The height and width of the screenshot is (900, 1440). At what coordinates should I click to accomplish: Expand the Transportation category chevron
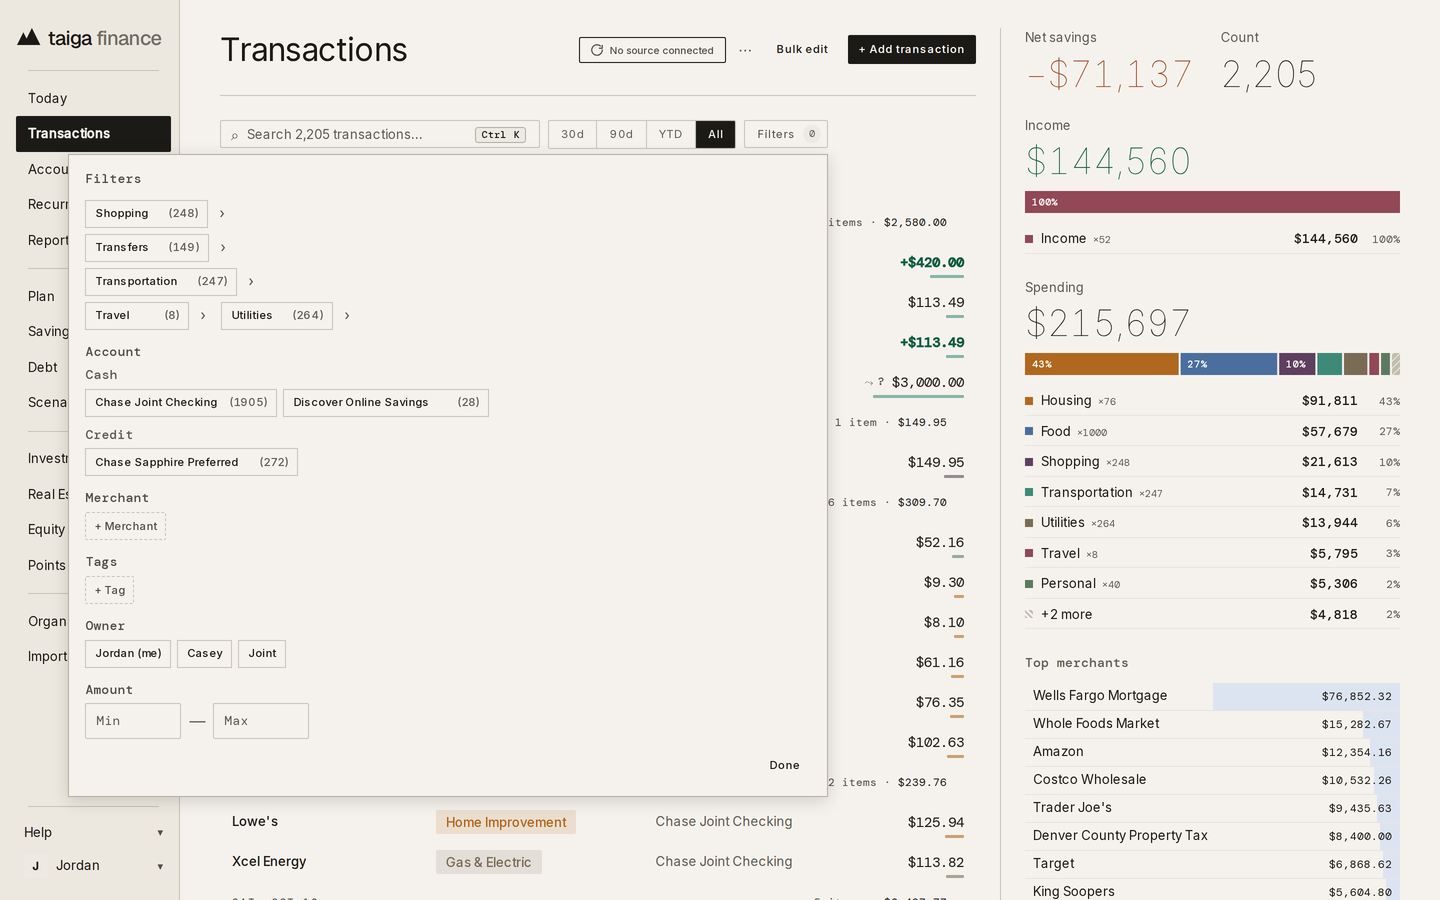click(251, 282)
